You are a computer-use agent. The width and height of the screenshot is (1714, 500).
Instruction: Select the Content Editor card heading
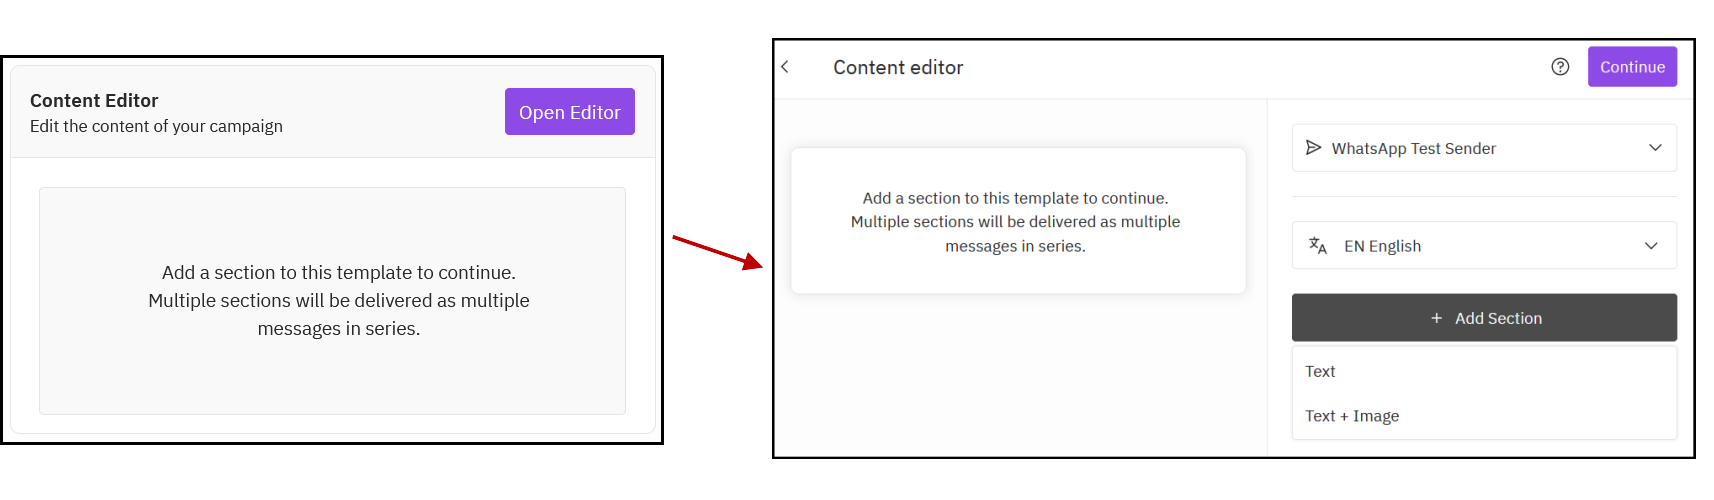[x=94, y=100]
